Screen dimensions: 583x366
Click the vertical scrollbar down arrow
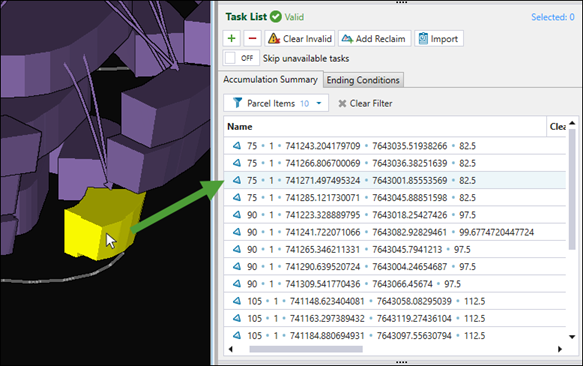pyautogui.click(x=572, y=337)
